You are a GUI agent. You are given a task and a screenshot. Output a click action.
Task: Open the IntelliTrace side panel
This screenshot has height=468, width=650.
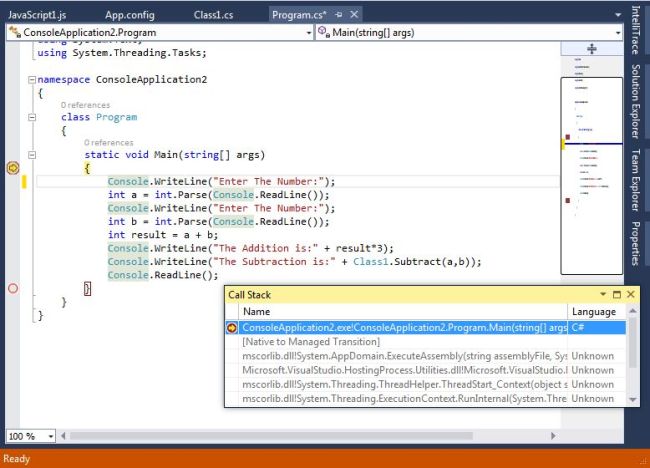(x=635, y=29)
